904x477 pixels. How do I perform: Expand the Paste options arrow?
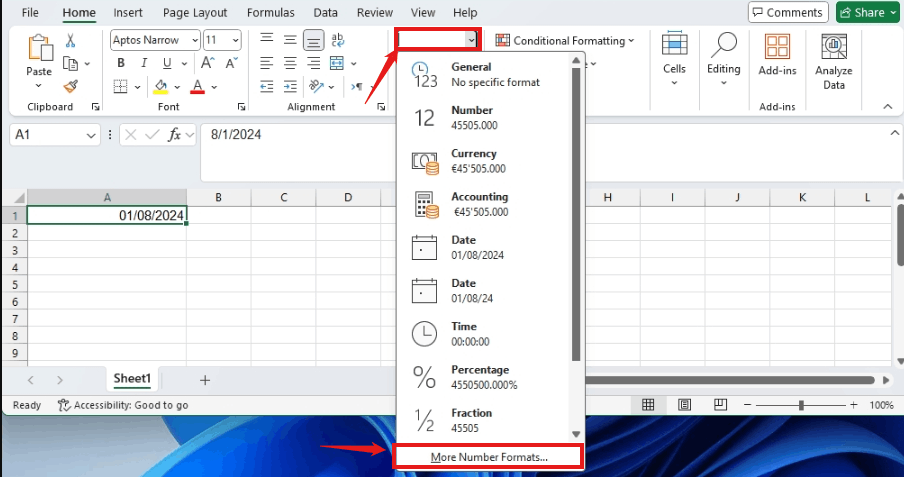(x=39, y=86)
